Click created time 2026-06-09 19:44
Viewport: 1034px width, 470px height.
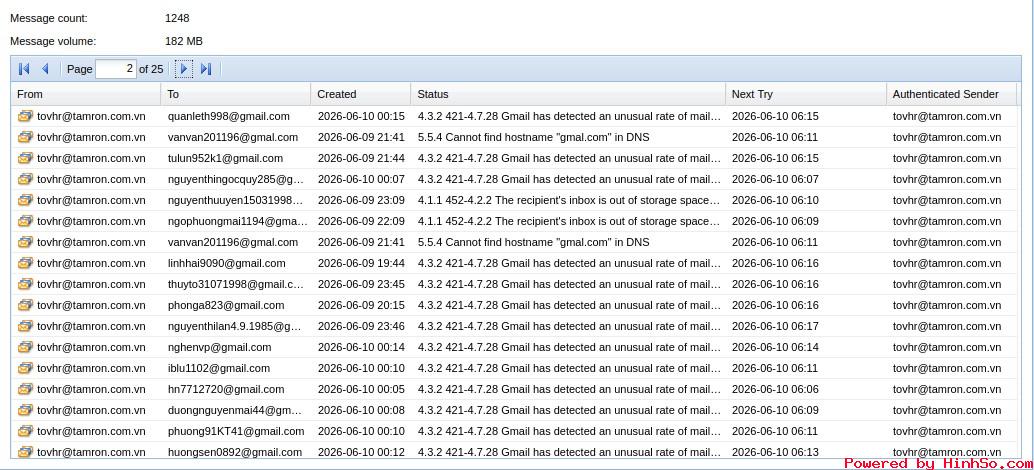pyautogui.click(x=361, y=263)
